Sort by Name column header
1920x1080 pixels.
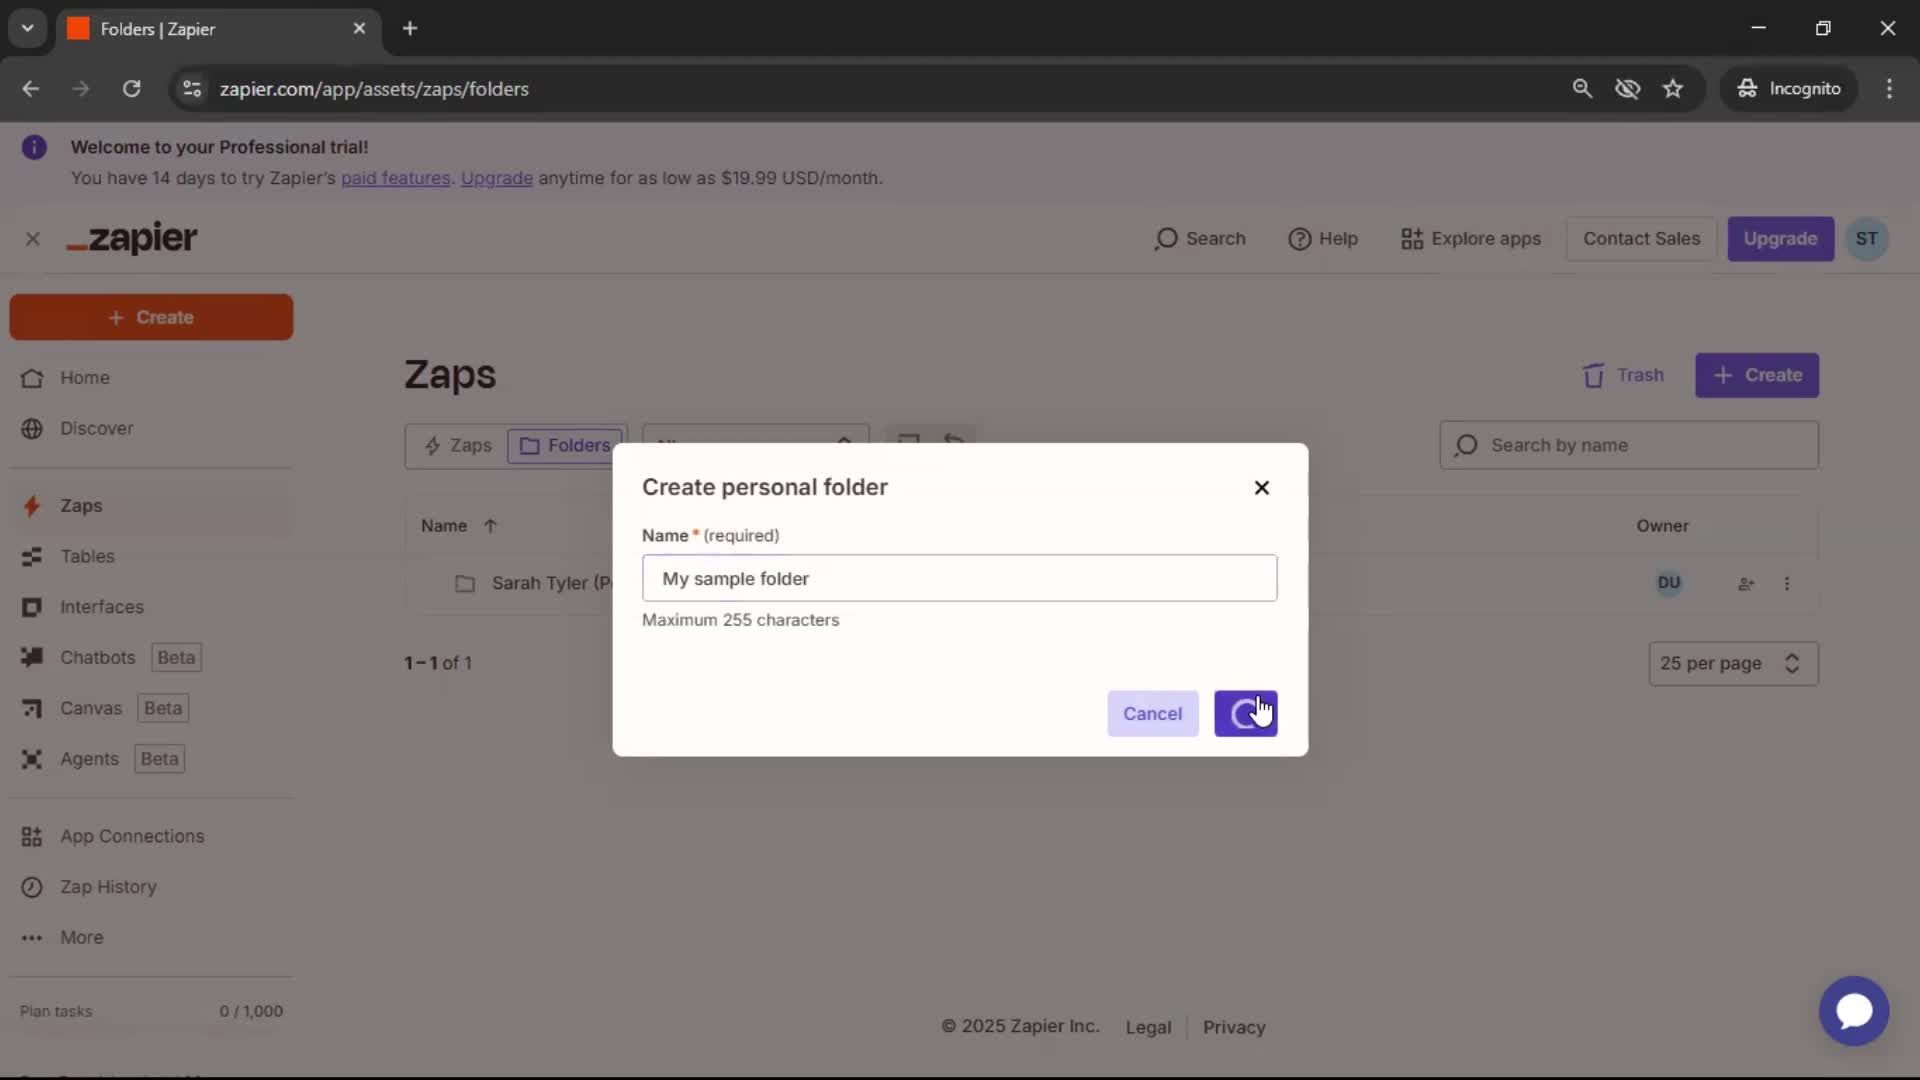pyautogui.click(x=459, y=526)
